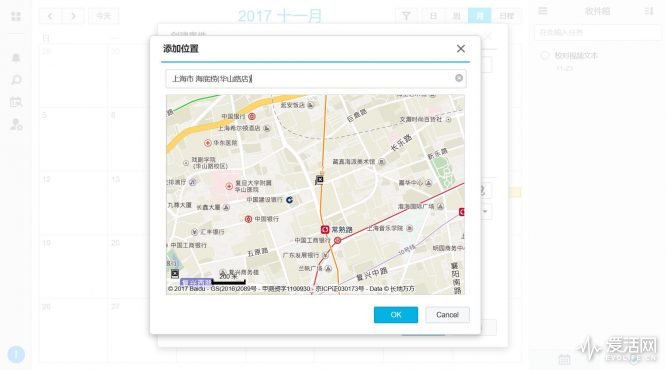Click the 巨鹿路 road label
The height and width of the screenshot is (370, 666).
(357, 115)
